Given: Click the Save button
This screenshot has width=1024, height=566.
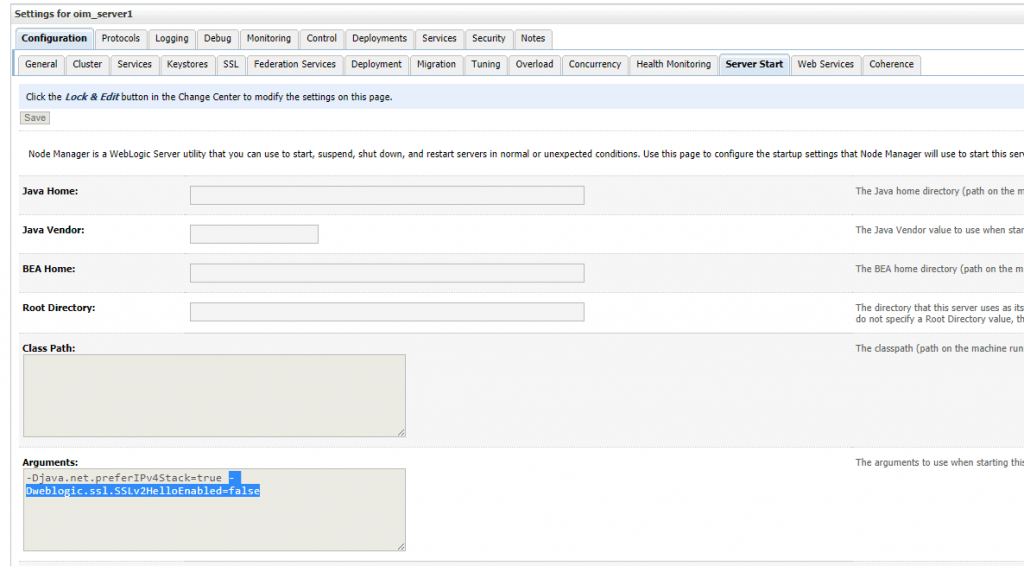Looking at the screenshot, I should pos(35,118).
